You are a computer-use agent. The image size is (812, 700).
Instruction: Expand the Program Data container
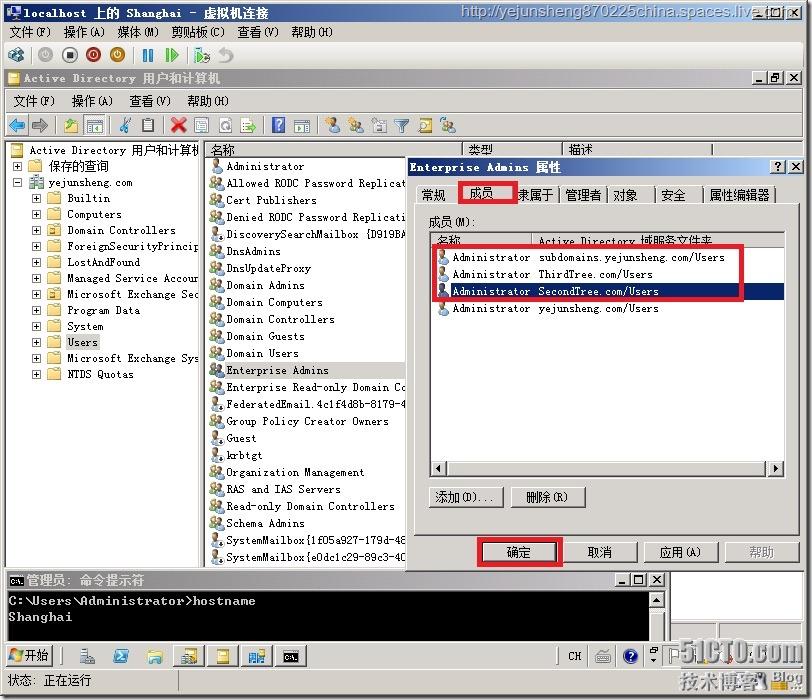coord(36,311)
